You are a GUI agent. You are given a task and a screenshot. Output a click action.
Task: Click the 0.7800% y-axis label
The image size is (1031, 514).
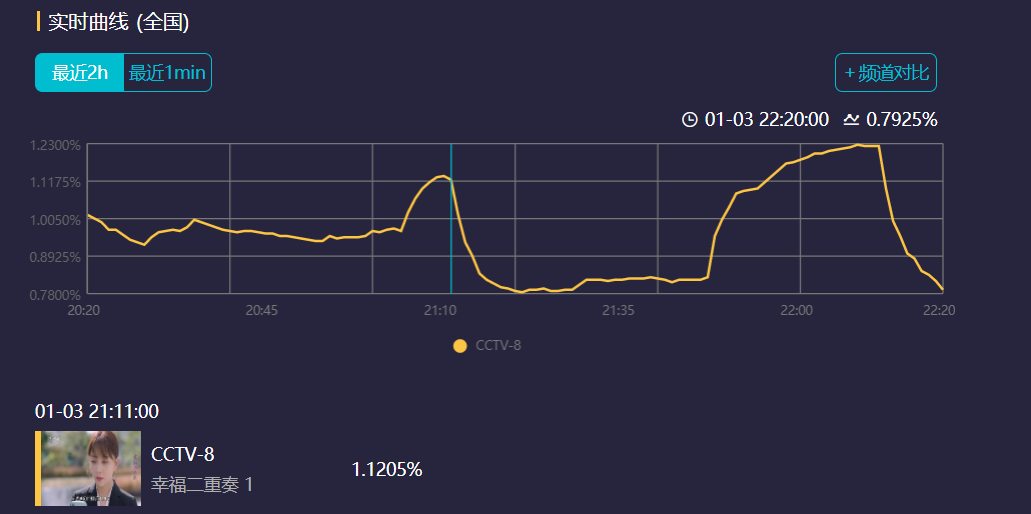(x=55, y=294)
